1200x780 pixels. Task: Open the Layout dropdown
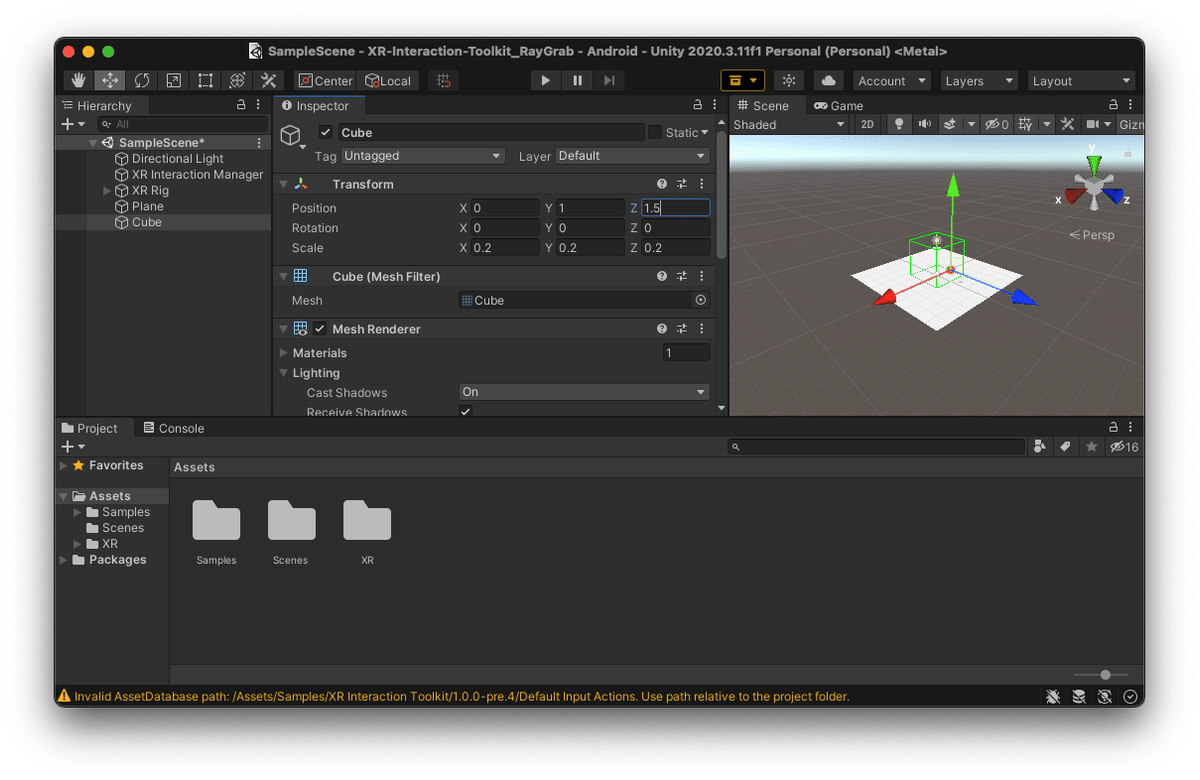pos(1082,81)
